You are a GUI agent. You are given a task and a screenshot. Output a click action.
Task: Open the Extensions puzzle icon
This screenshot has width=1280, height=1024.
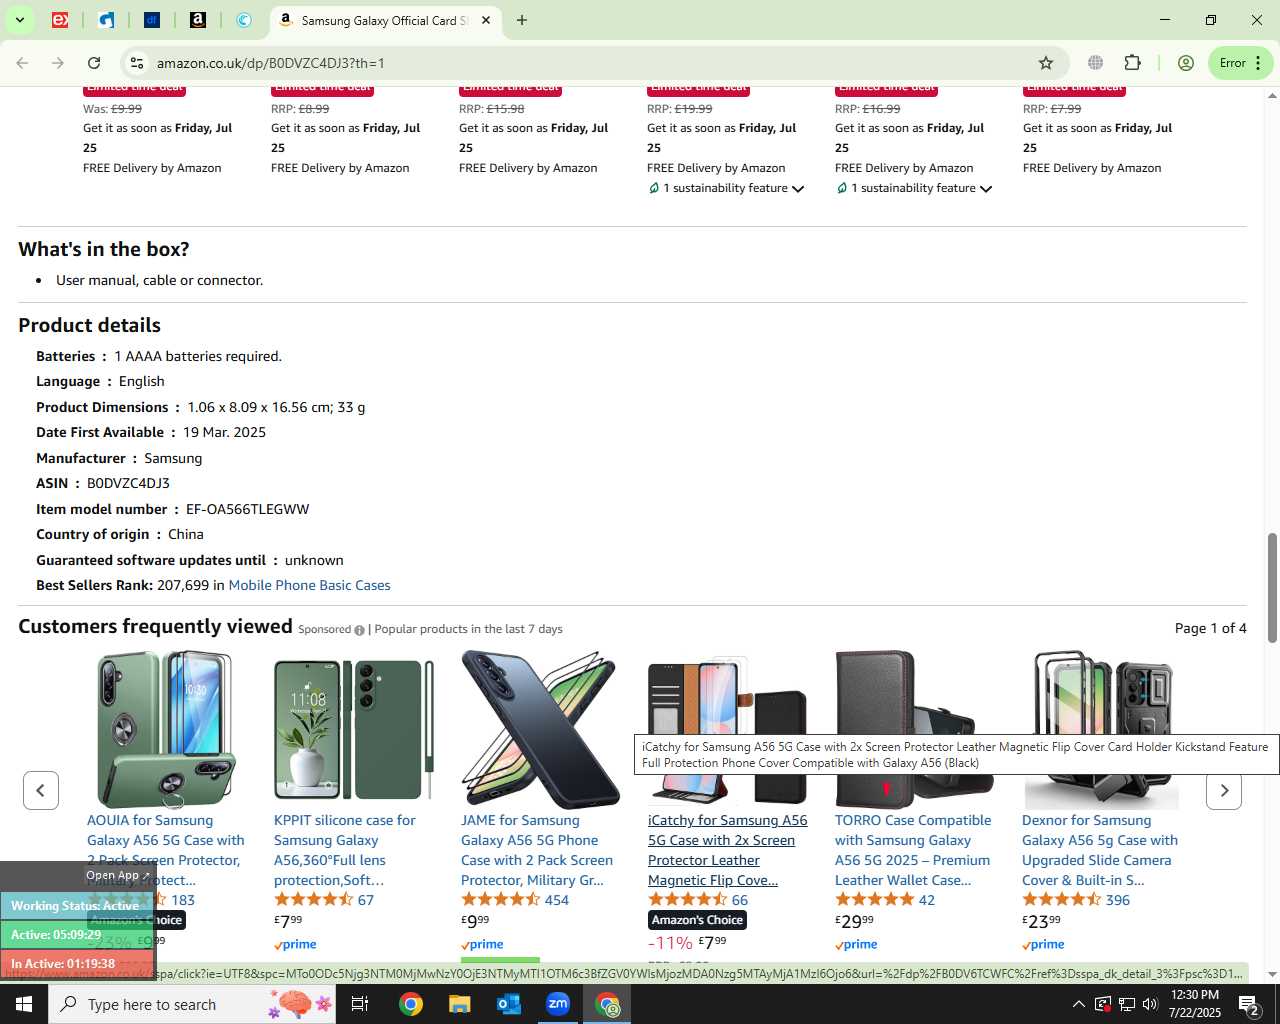pos(1132,63)
